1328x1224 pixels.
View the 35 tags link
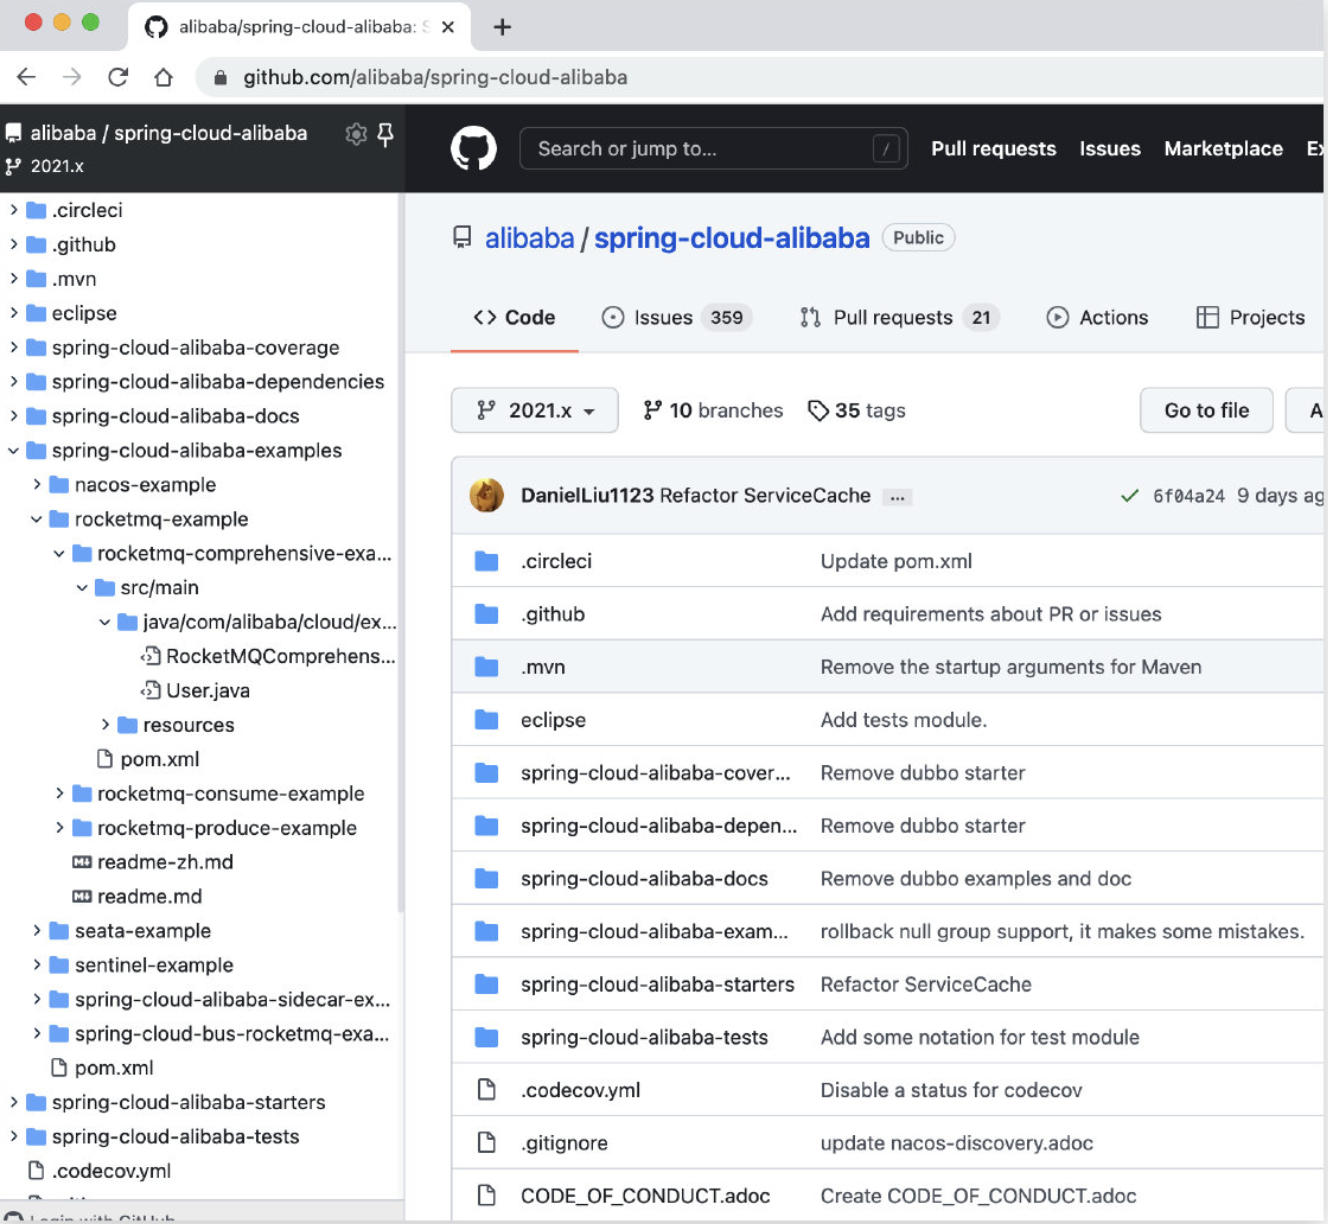click(857, 410)
